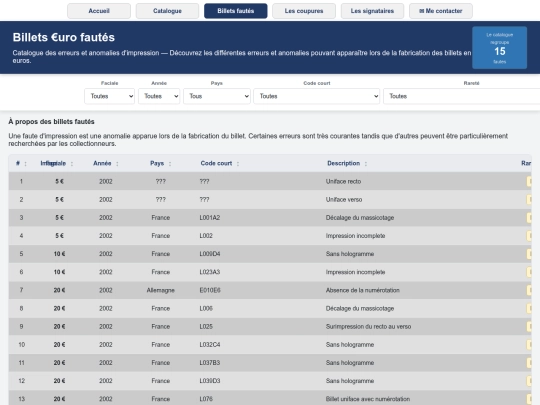Screen dimensions: 540x405
Task: Click sort arrows next to Pays header
Action: (170, 164)
